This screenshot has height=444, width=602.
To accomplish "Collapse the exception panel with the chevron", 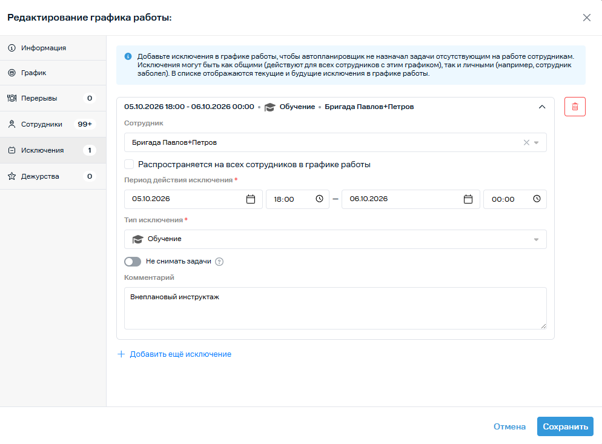I will click(x=542, y=107).
